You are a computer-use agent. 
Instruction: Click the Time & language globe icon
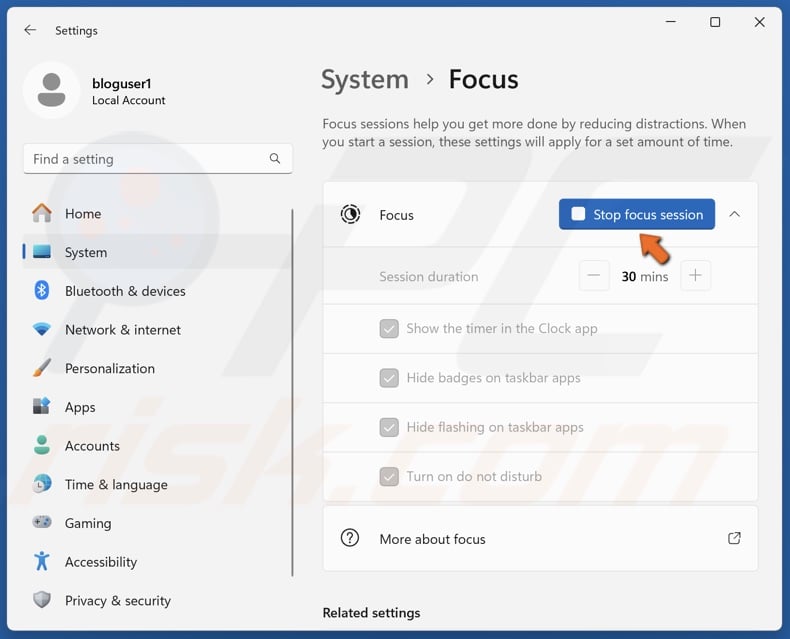point(42,484)
